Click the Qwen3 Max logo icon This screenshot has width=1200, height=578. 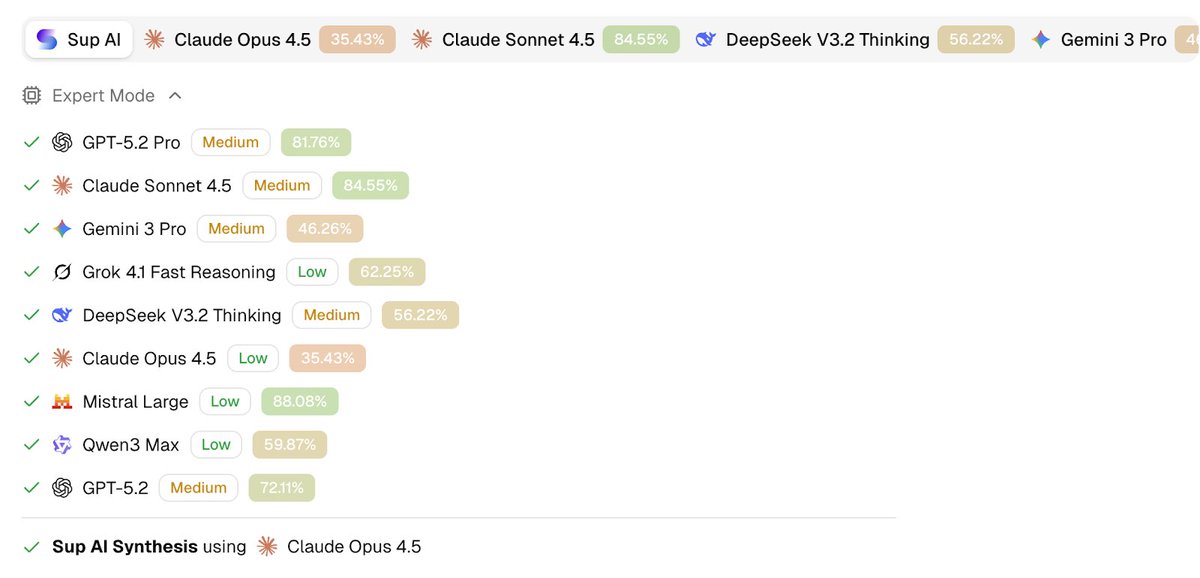tap(62, 445)
